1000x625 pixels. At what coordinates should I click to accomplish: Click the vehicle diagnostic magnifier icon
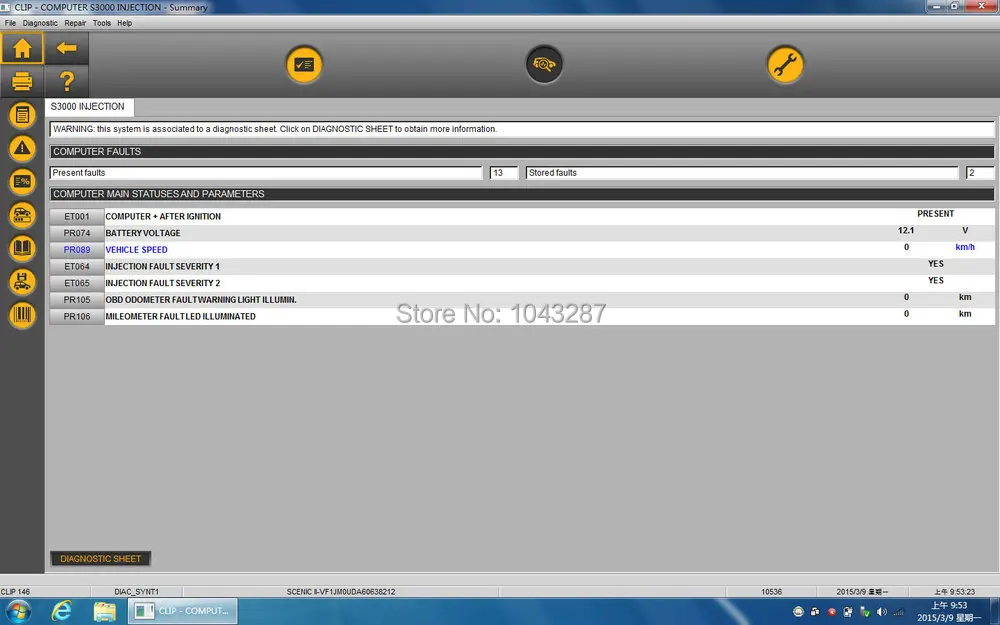[544, 64]
